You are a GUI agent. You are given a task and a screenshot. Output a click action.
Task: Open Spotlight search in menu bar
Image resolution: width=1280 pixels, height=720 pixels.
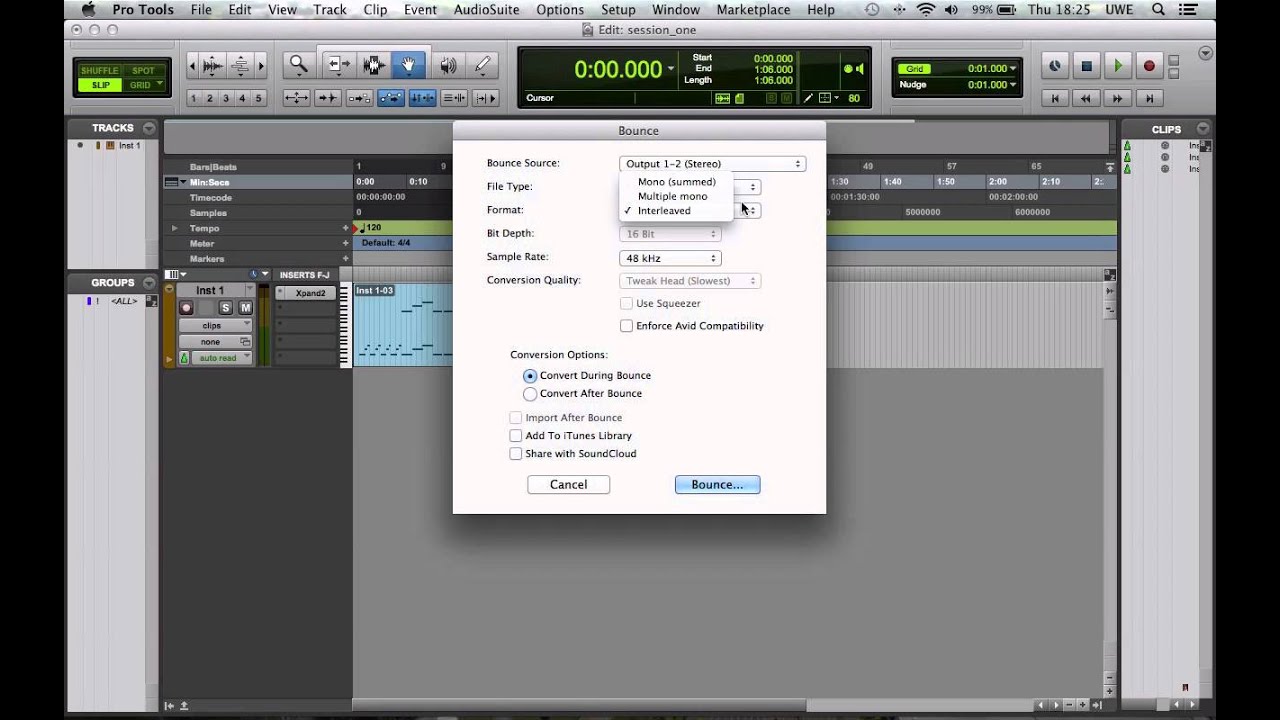tap(1158, 10)
